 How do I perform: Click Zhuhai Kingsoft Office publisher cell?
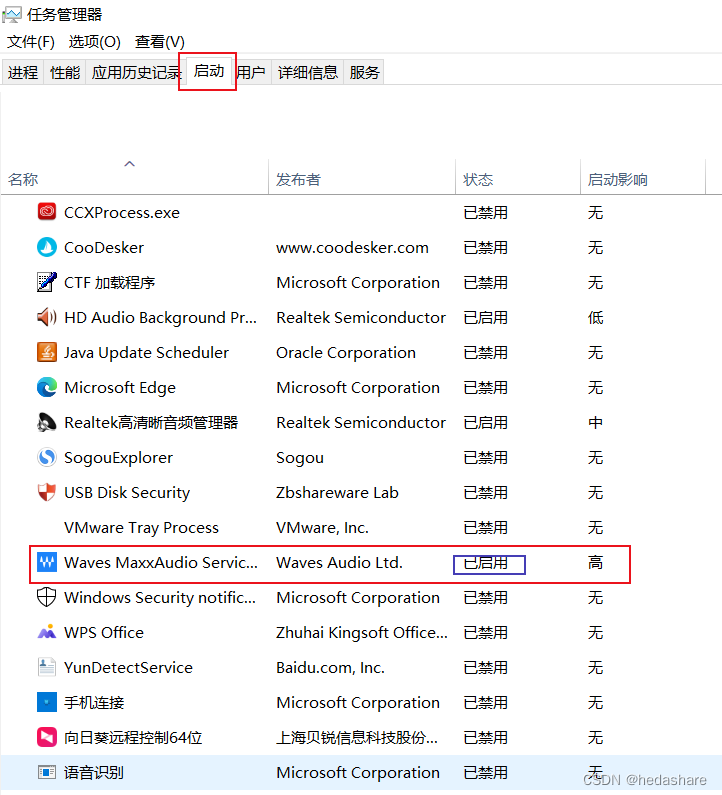click(x=362, y=633)
